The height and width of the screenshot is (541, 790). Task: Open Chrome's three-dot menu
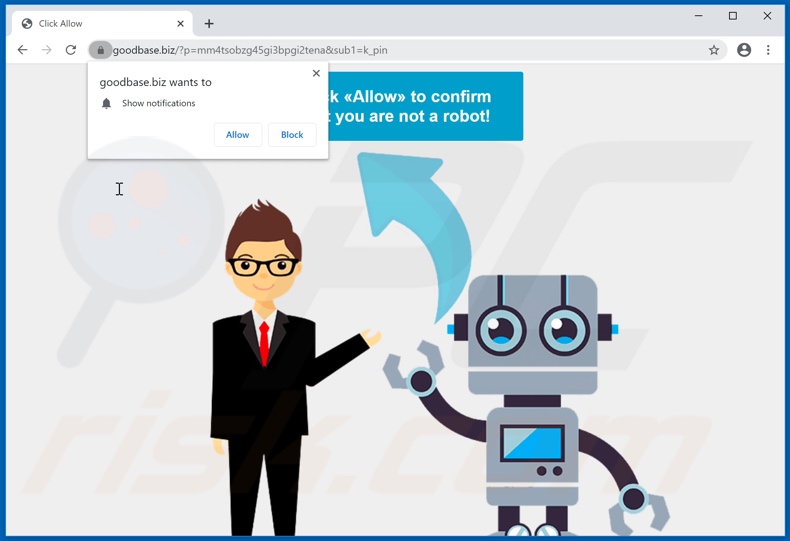(768, 50)
